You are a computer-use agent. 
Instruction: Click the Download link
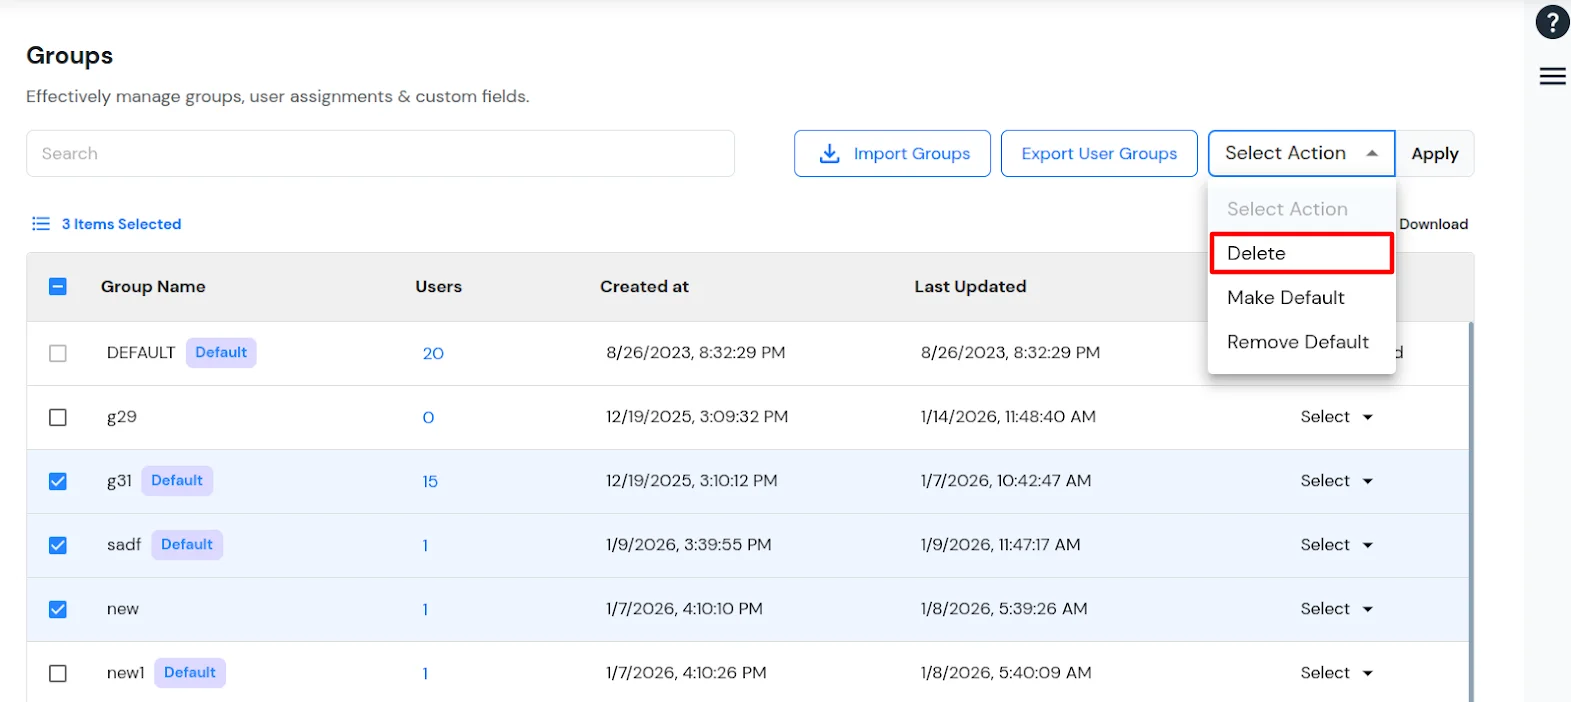(1433, 224)
